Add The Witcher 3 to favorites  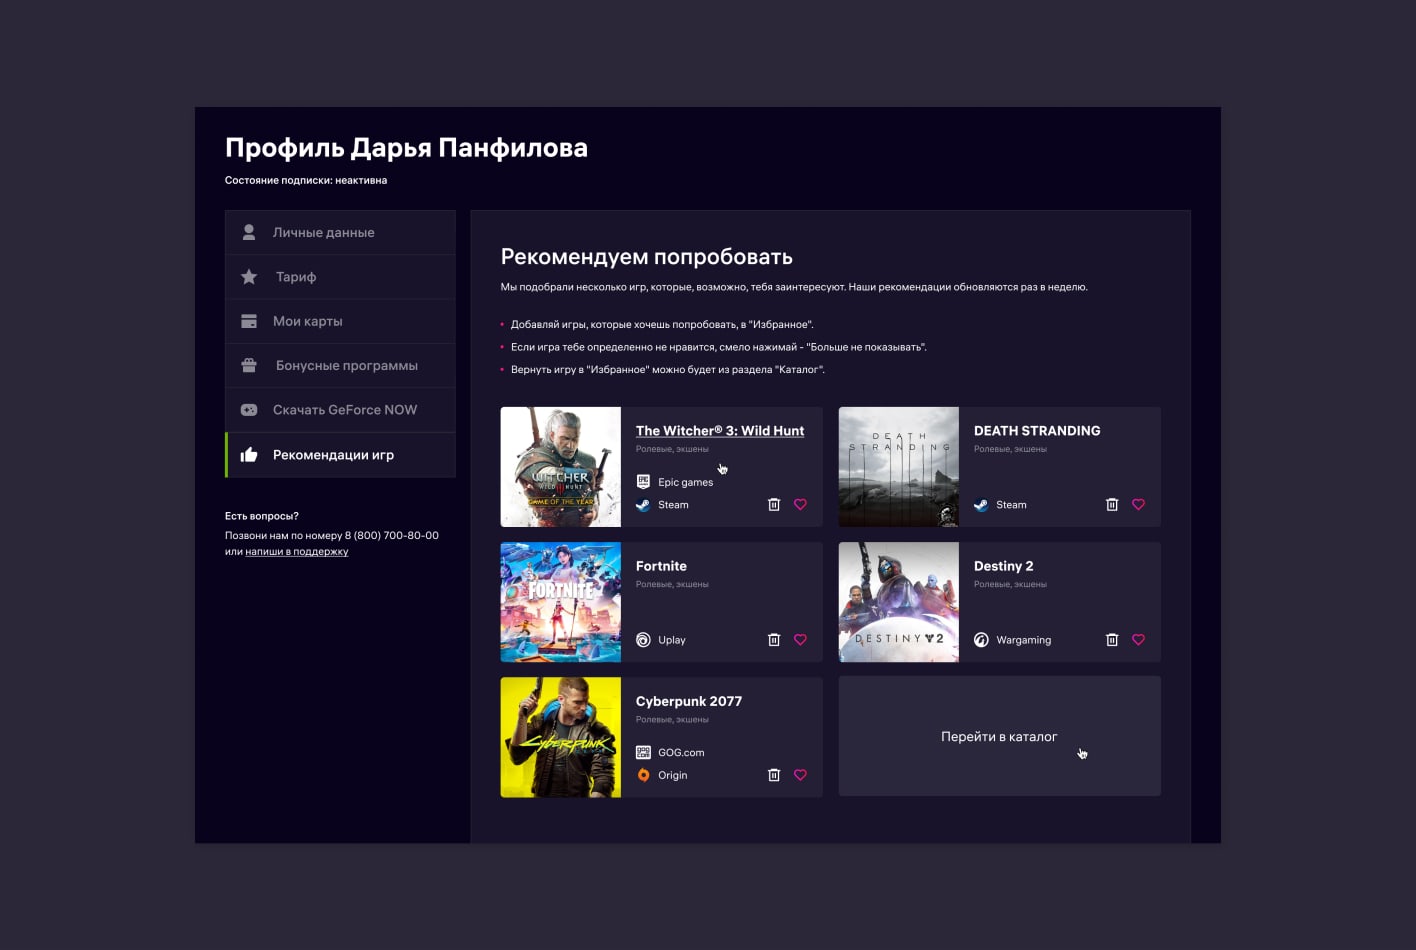(800, 505)
